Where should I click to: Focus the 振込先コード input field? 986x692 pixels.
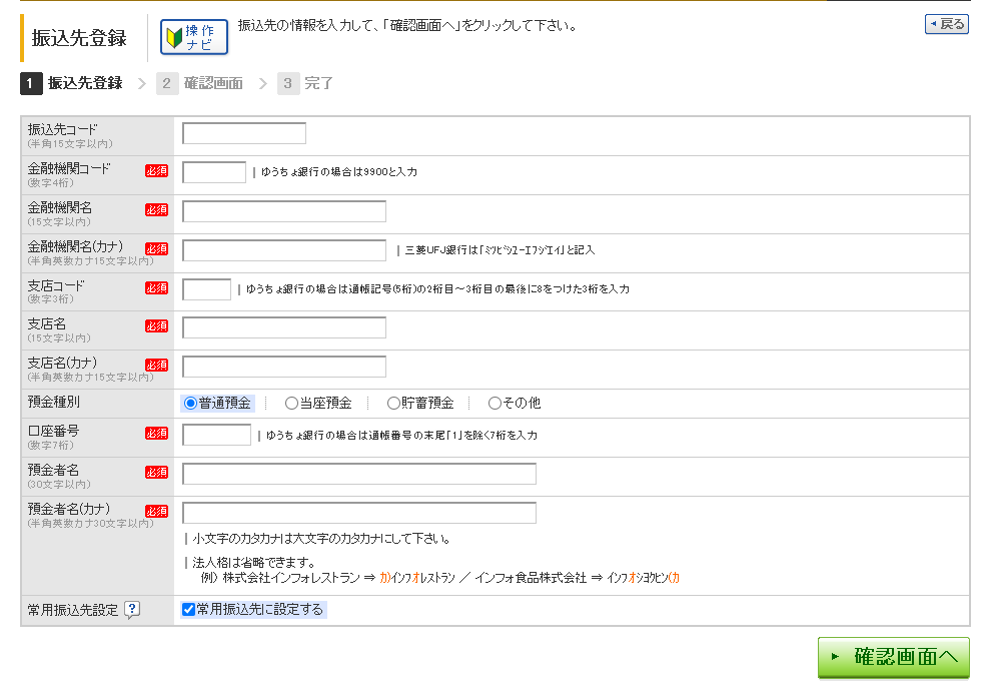[244, 133]
